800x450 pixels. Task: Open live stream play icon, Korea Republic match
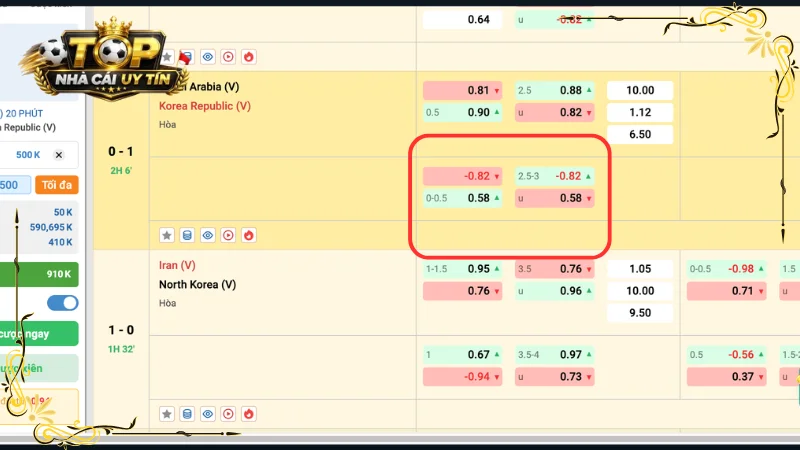tap(228, 235)
